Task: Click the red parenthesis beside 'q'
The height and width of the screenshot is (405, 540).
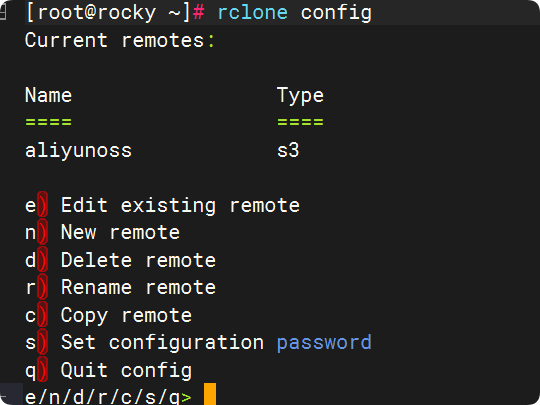Action: tap(42, 370)
